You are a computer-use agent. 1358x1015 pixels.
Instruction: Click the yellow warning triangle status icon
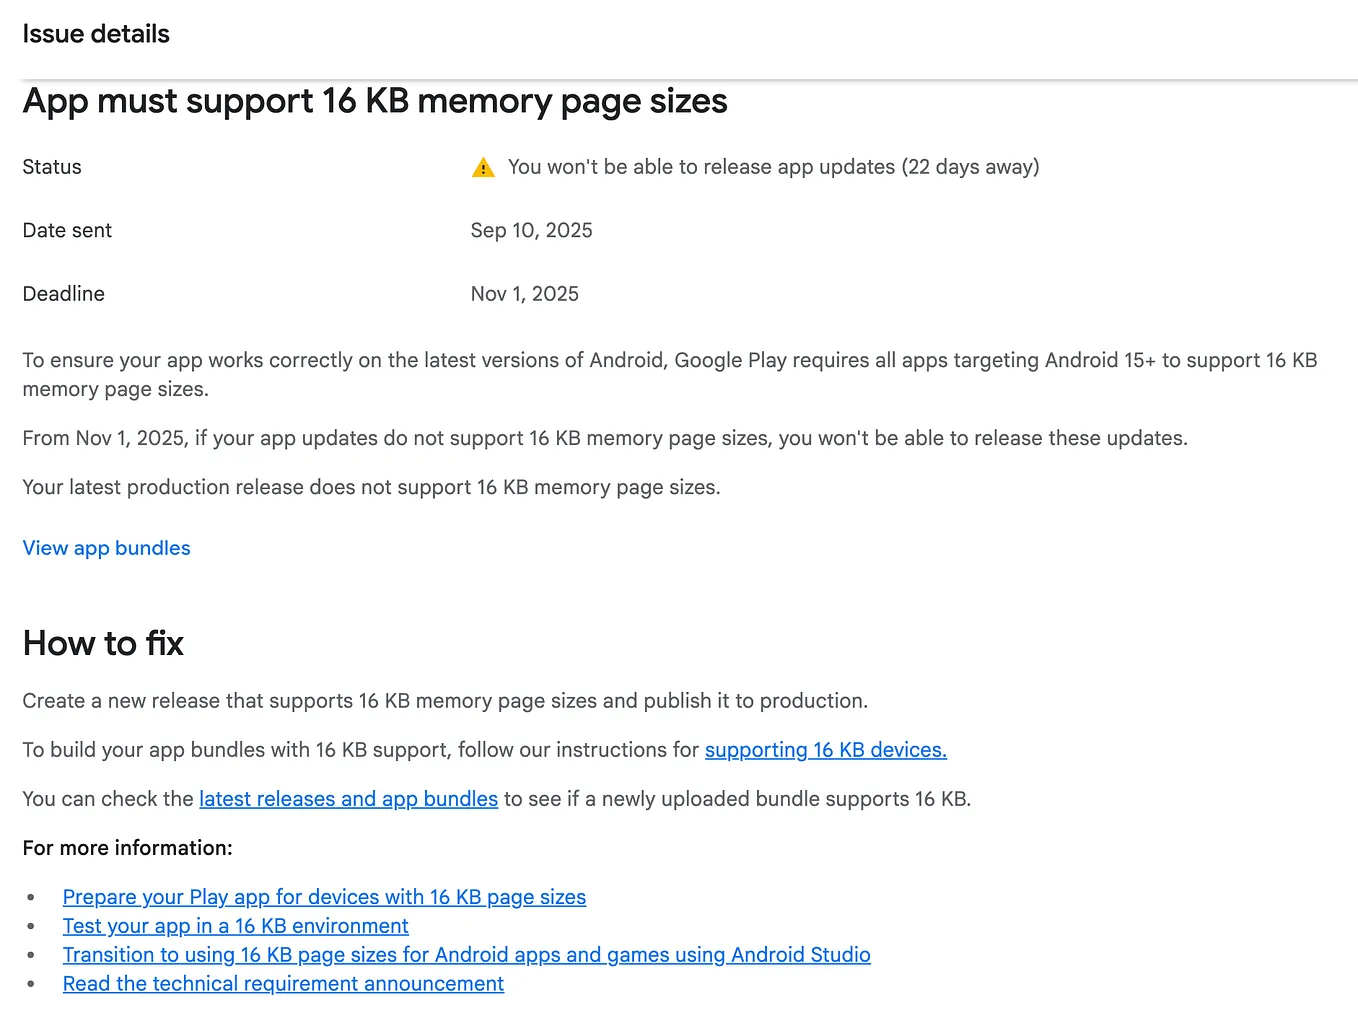tap(483, 167)
